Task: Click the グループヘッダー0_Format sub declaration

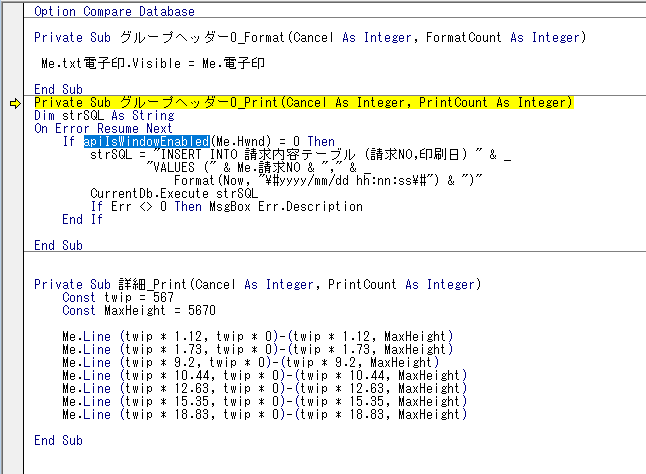Action: coord(310,37)
